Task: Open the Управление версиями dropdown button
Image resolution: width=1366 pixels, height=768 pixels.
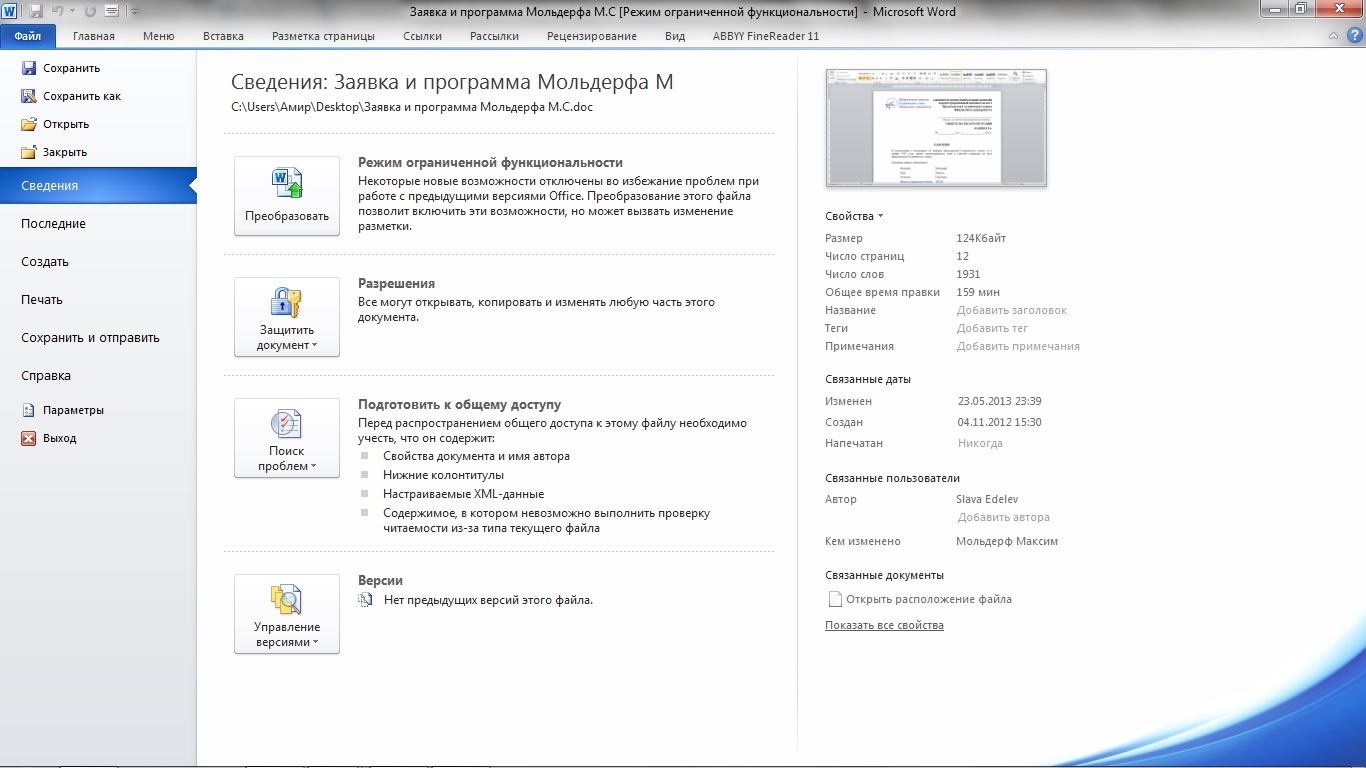Action: pyautogui.click(x=287, y=614)
